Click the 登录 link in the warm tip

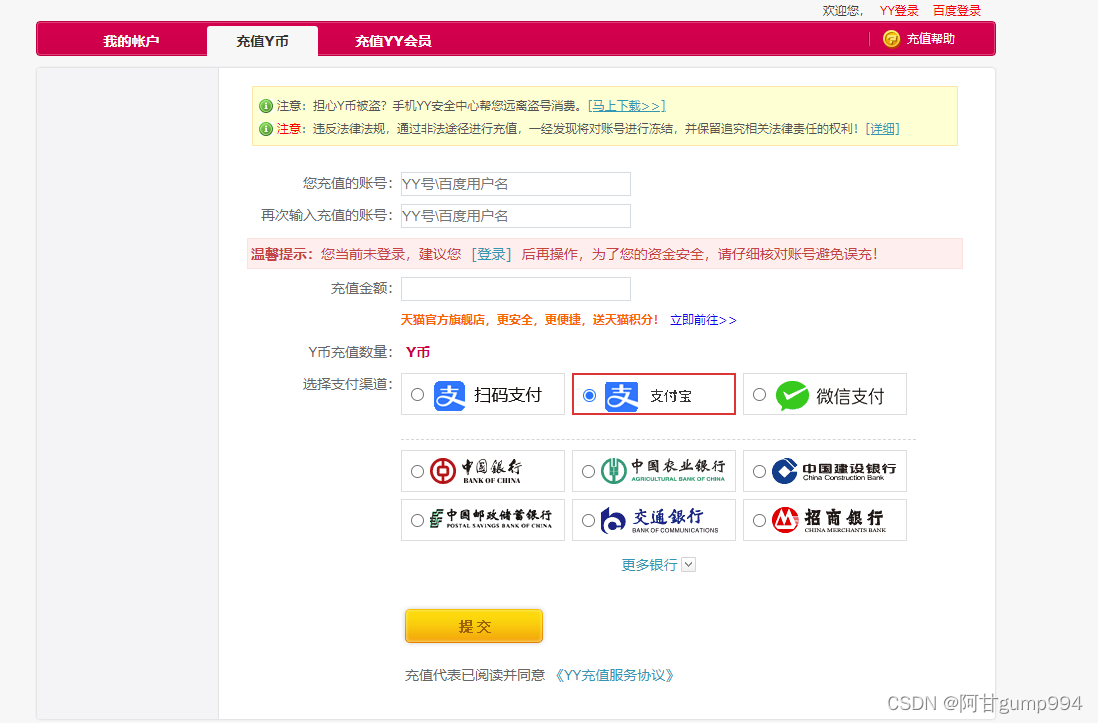[492, 254]
